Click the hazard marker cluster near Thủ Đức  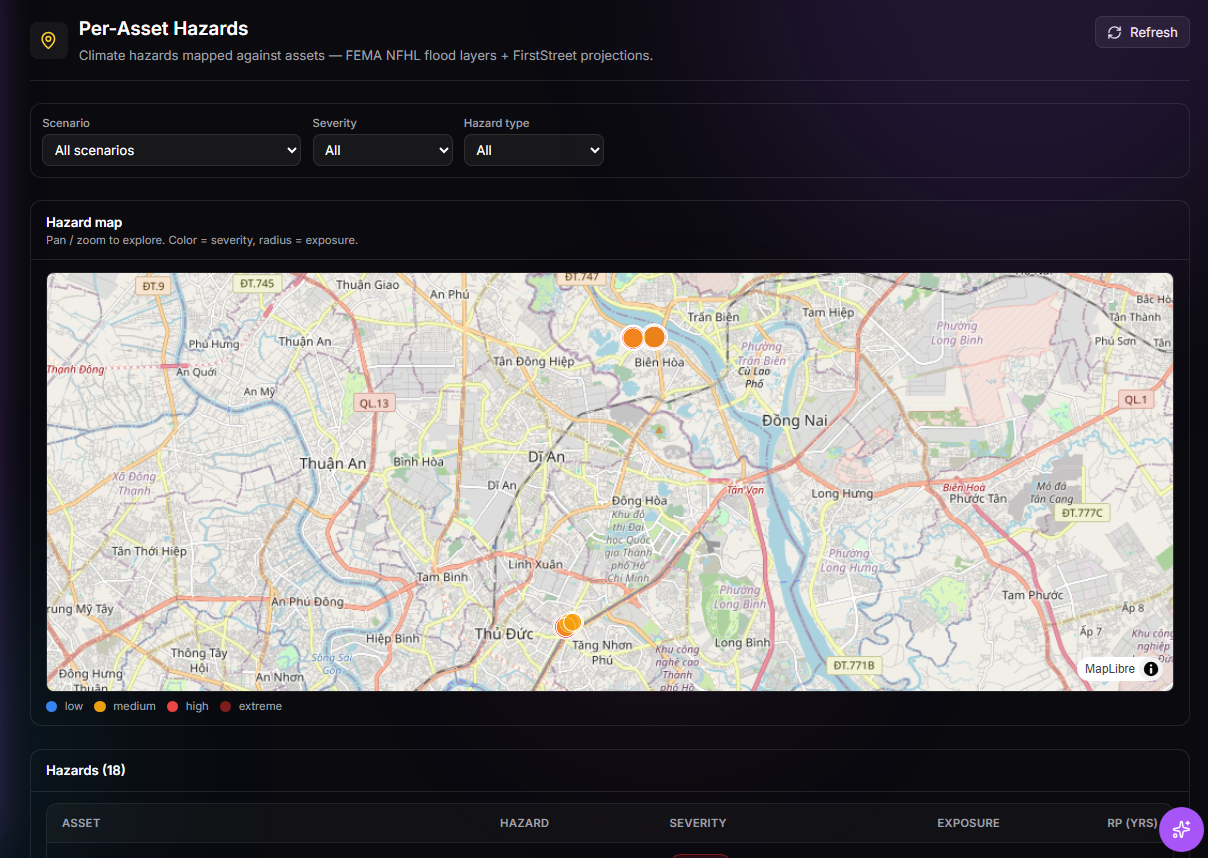(567, 625)
